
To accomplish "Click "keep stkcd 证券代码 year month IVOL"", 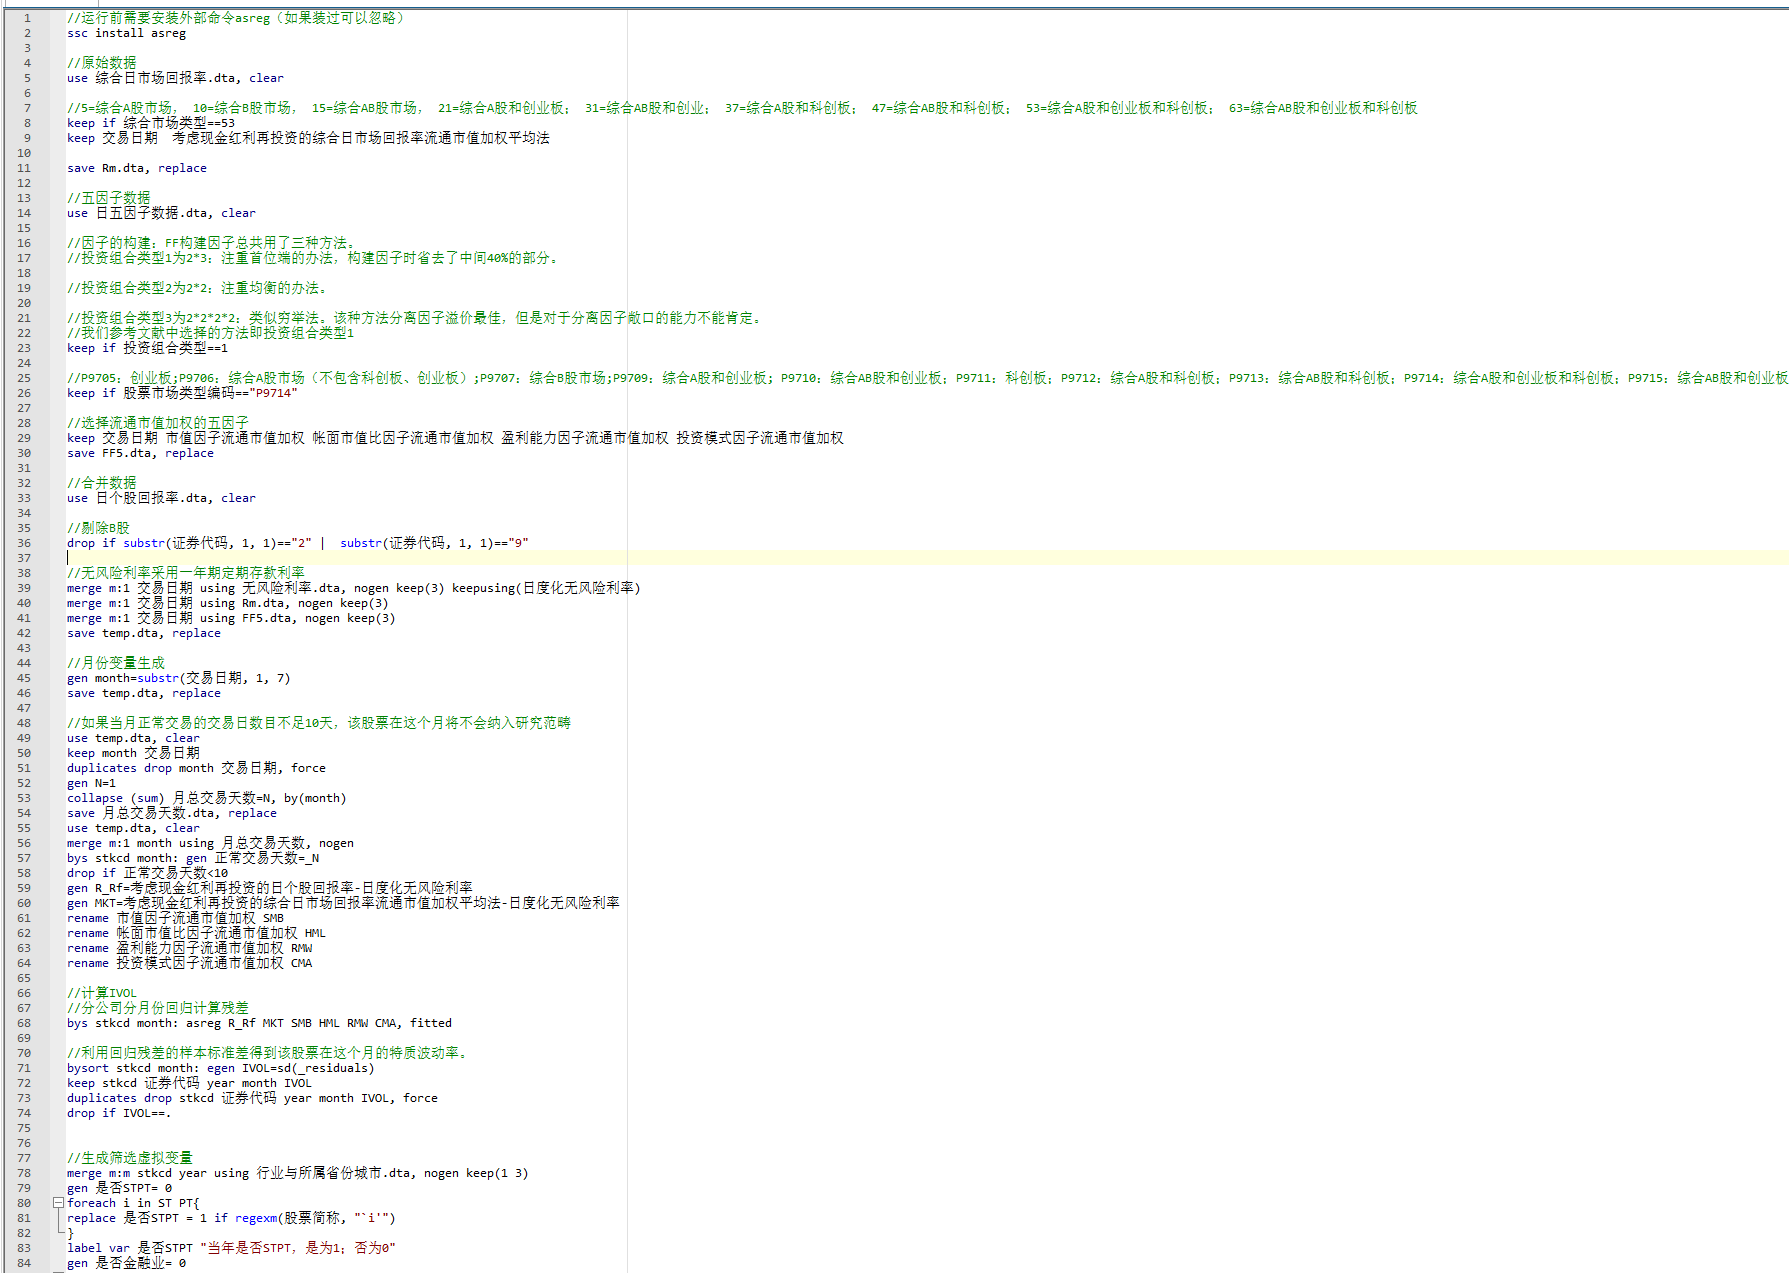I will coord(189,1083).
